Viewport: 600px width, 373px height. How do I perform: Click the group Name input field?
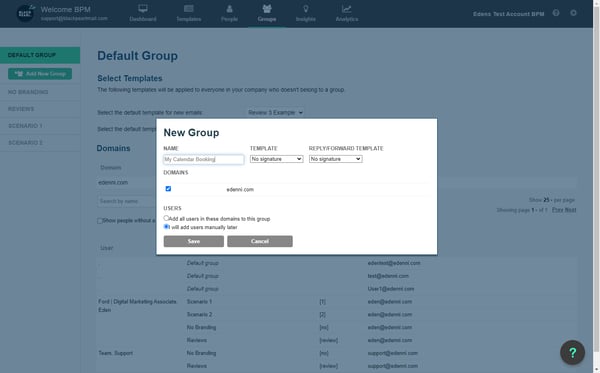pyautogui.click(x=204, y=159)
